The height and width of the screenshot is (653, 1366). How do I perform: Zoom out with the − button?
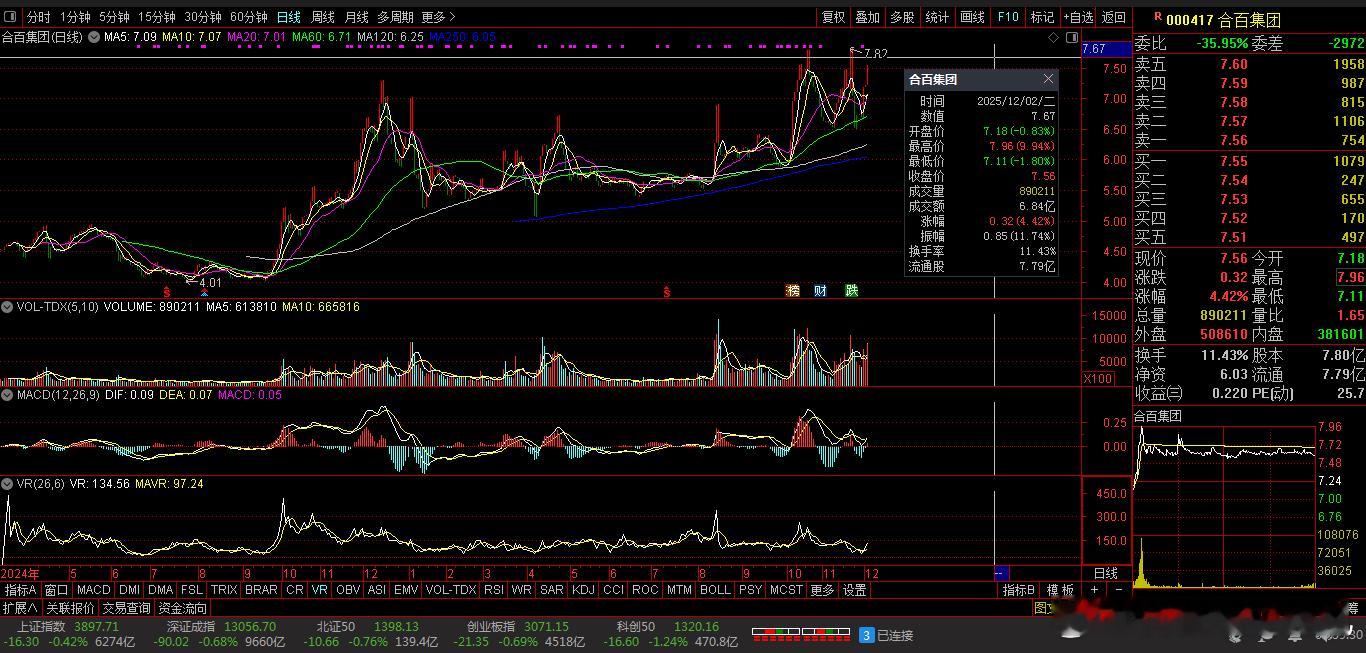tap(1119, 590)
